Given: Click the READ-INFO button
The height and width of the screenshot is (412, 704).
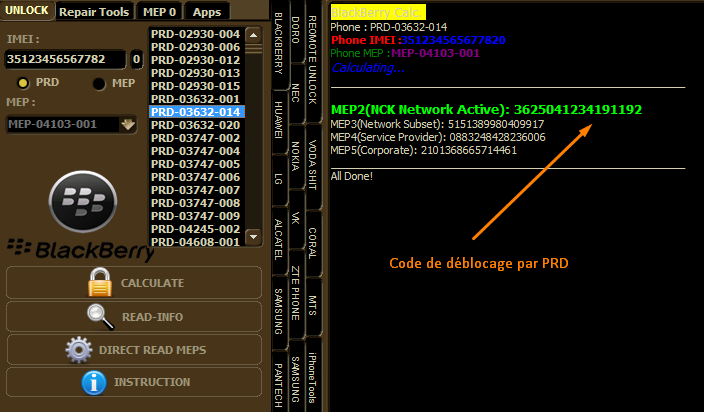Looking at the screenshot, I should point(134,317).
